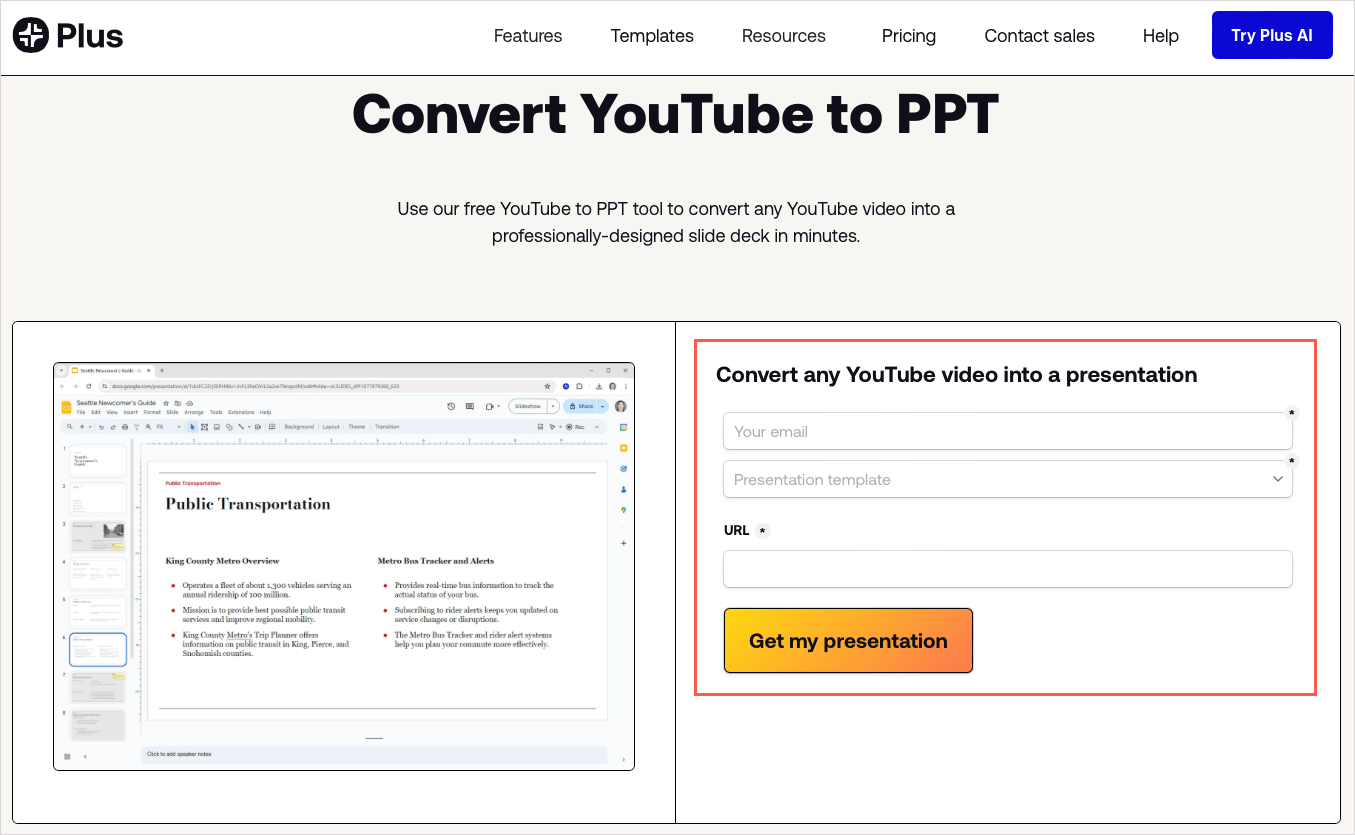Focus the Your email input field

1008,431
